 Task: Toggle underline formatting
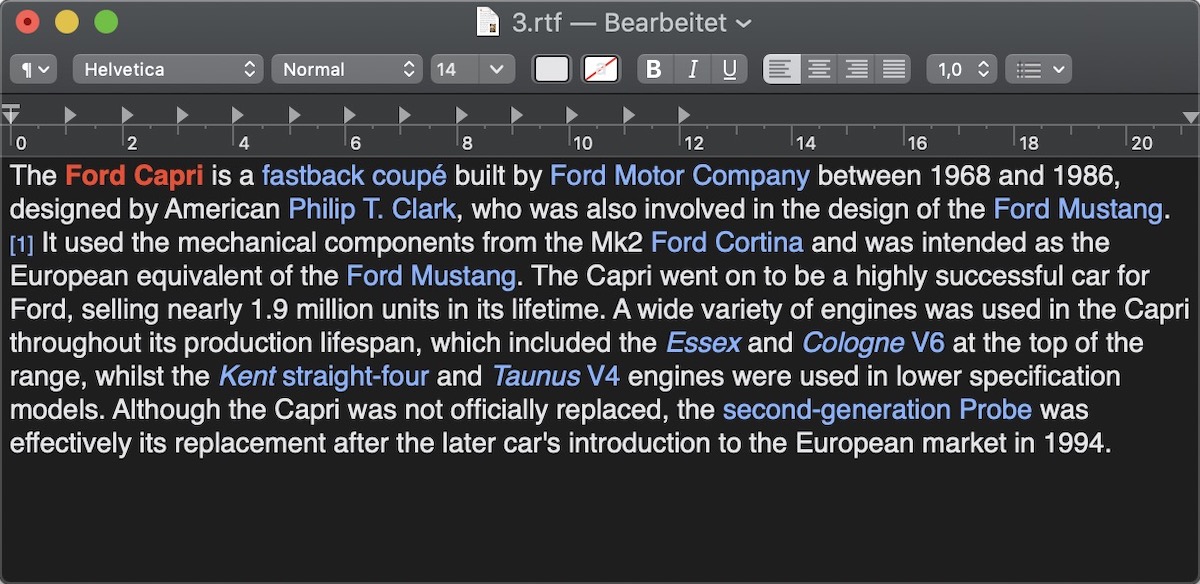tap(729, 69)
